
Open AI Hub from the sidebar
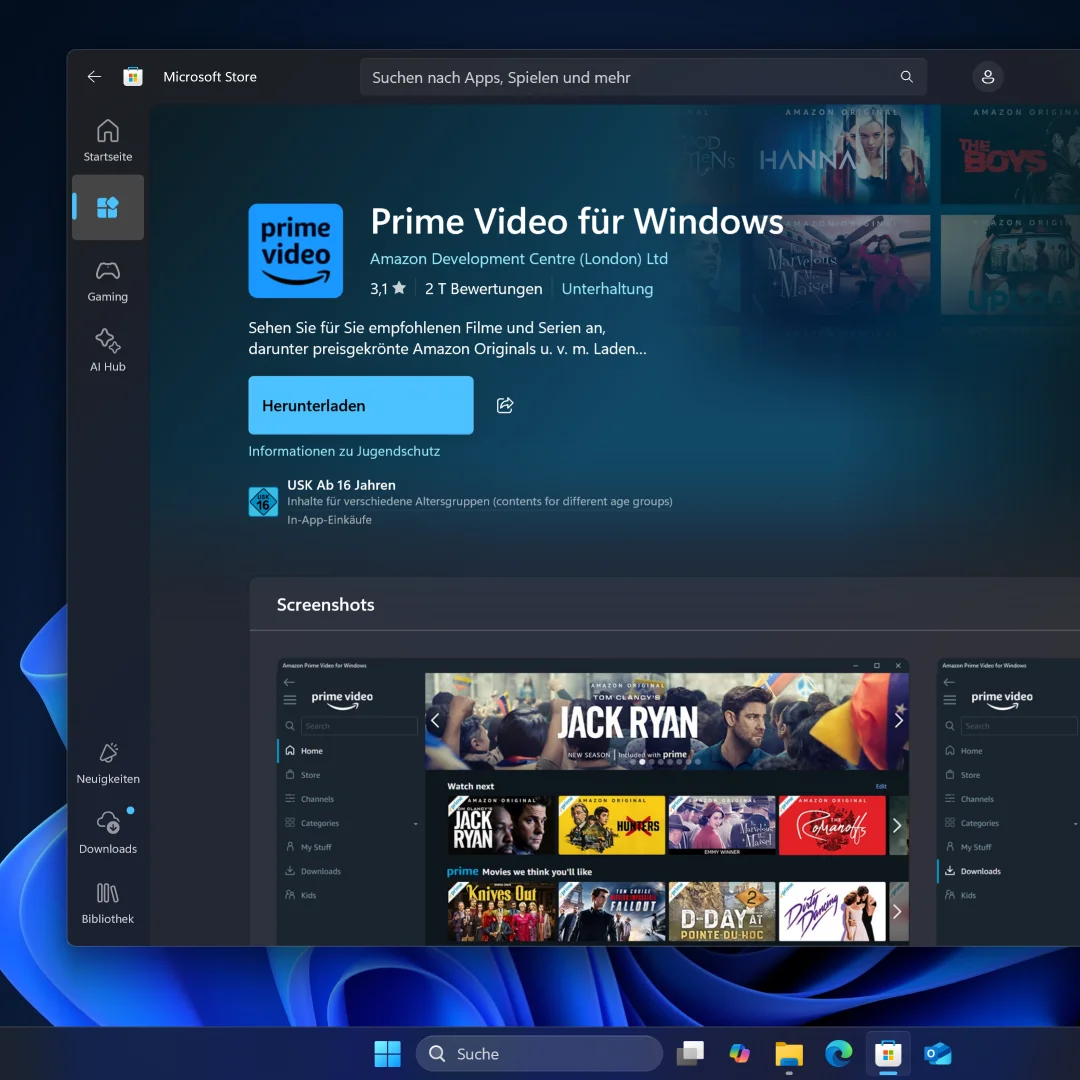(108, 350)
